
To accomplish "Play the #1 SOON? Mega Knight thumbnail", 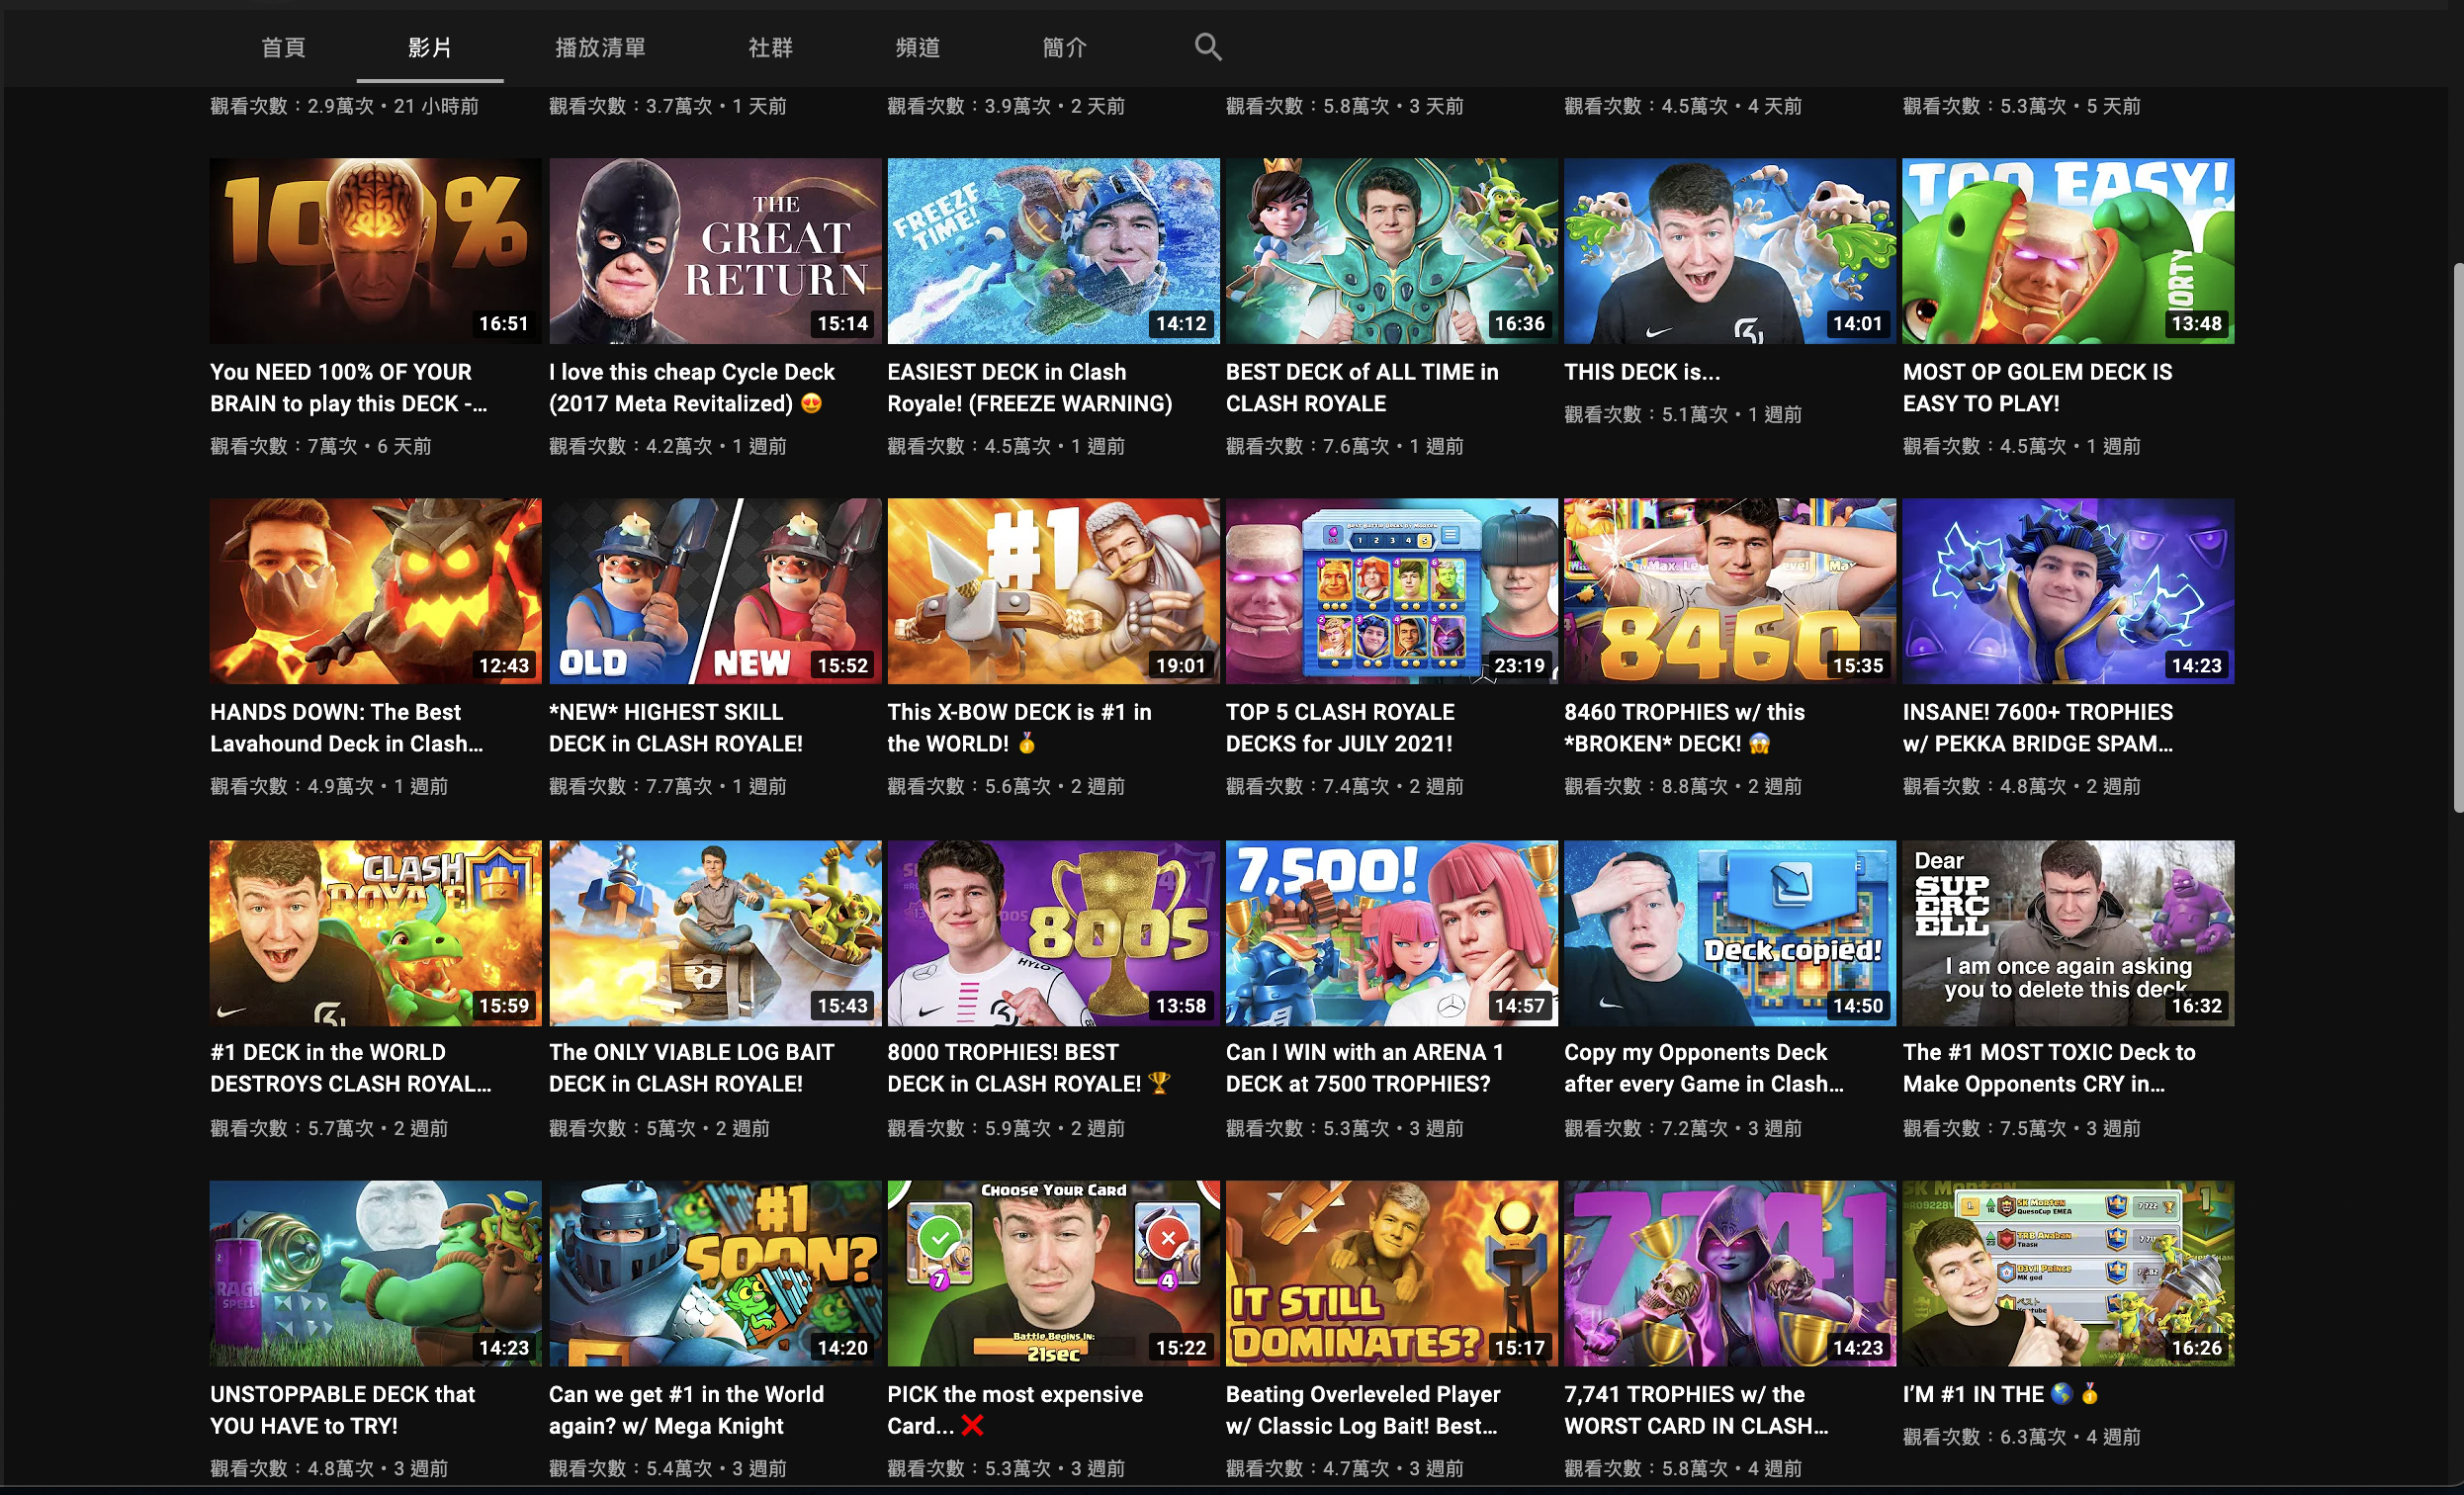I will [715, 1273].
